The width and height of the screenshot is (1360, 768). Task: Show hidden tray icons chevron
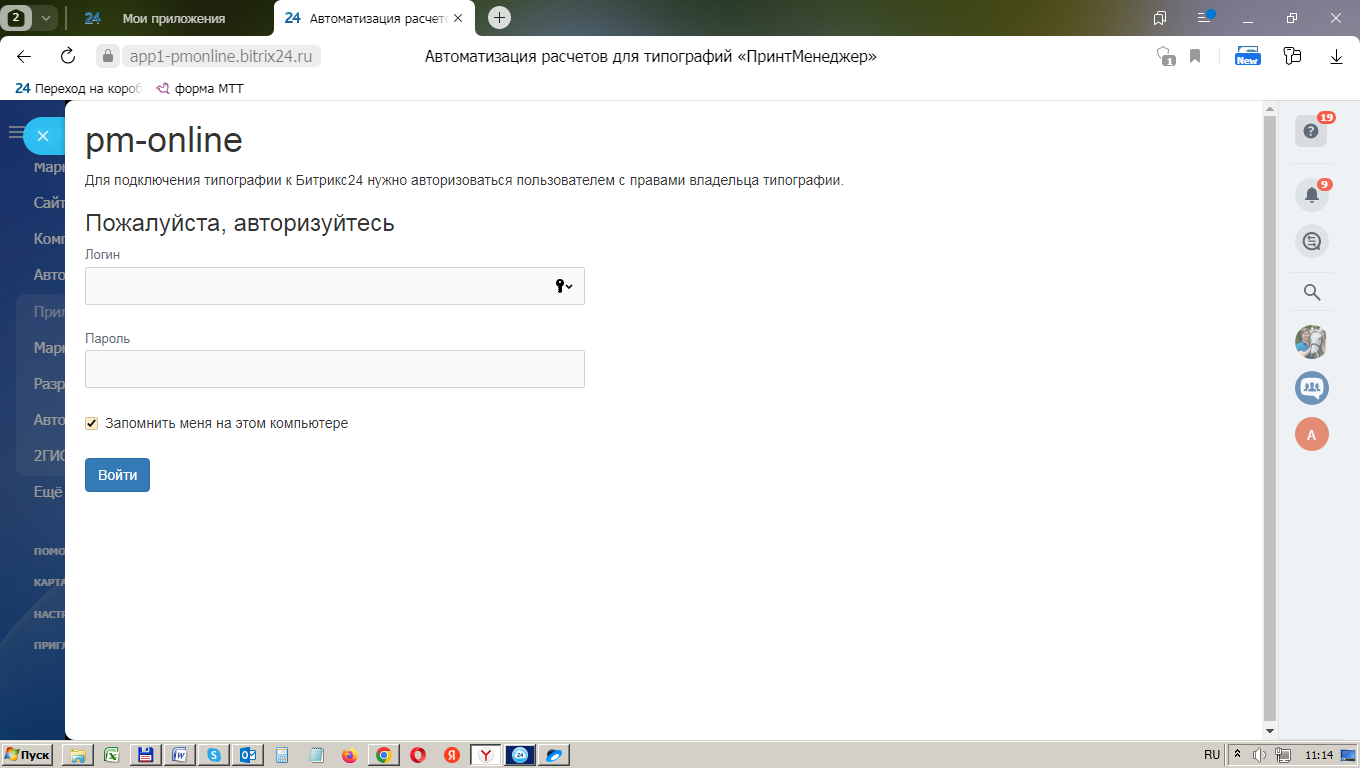1238,755
